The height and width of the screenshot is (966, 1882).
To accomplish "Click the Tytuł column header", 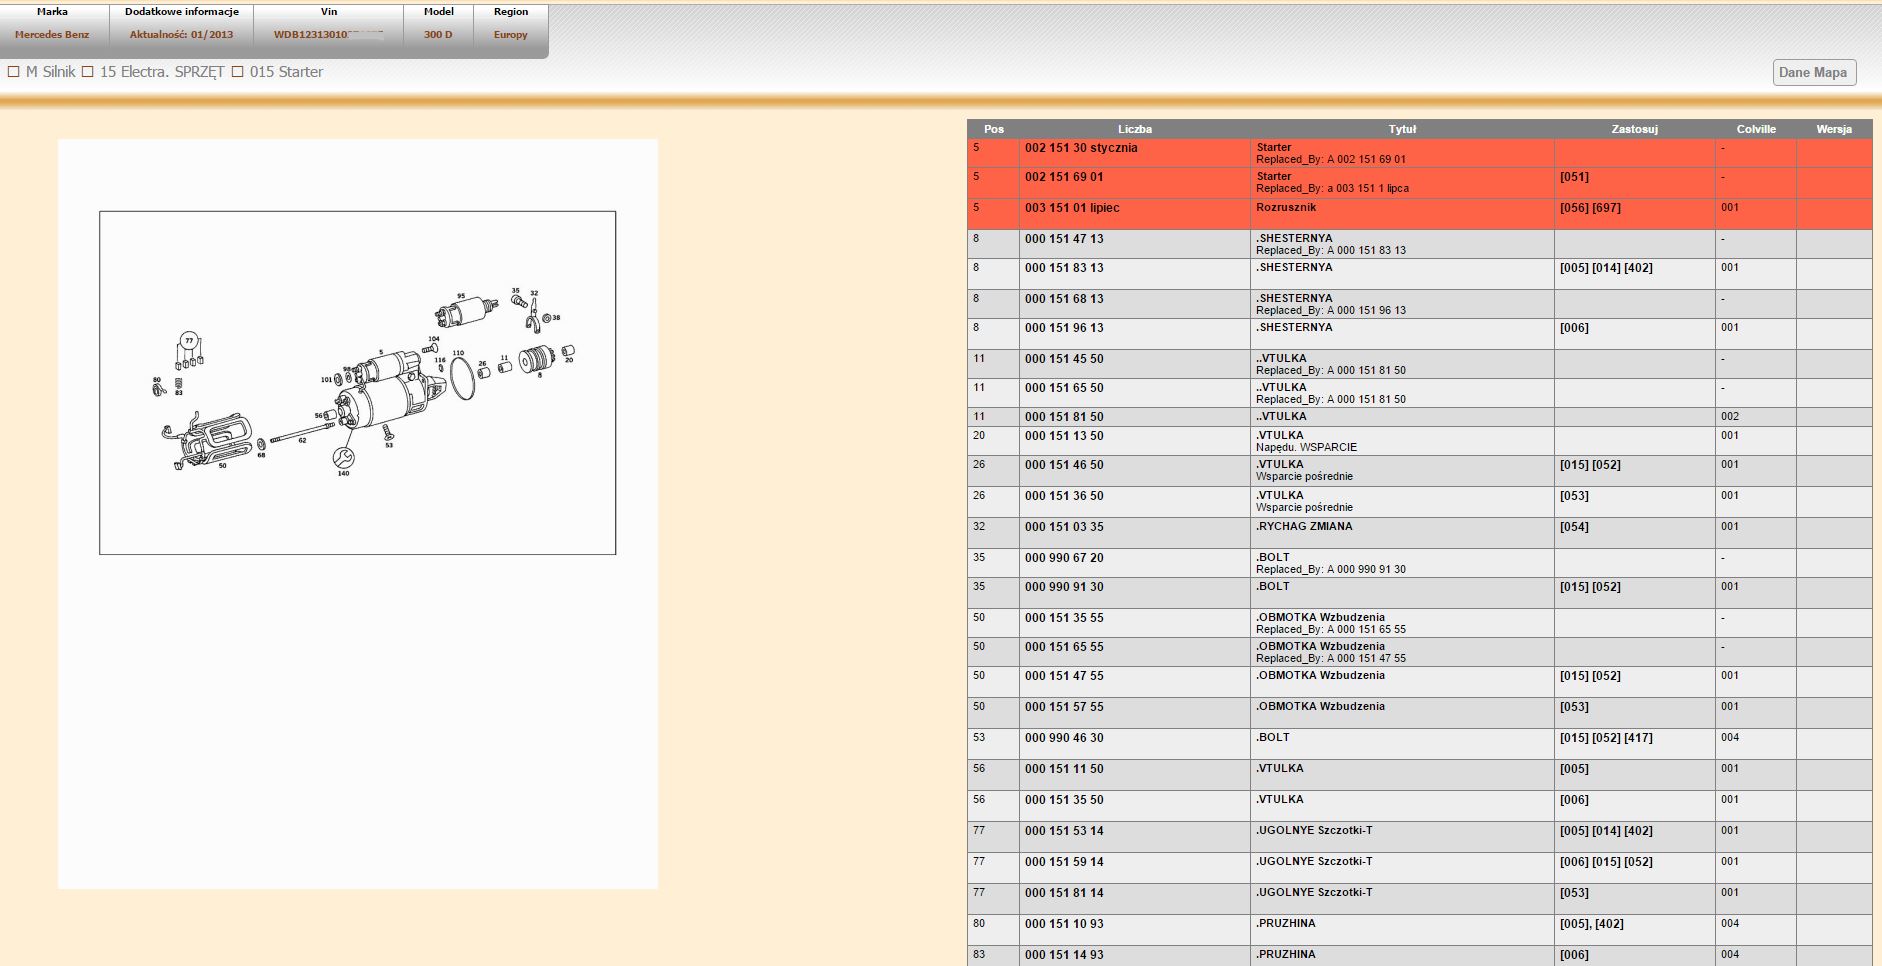I will coord(1402,129).
